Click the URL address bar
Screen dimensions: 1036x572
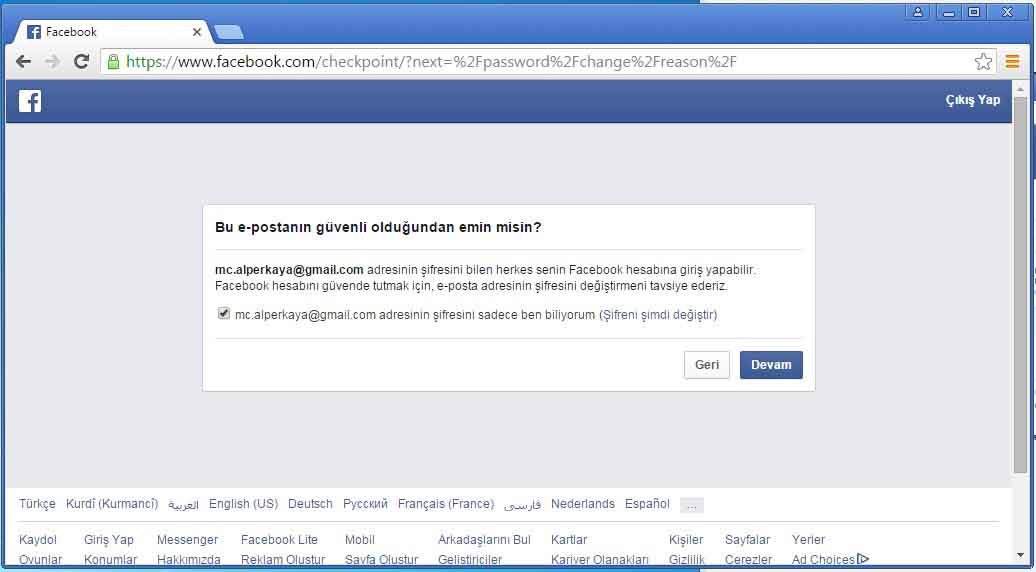[540, 62]
